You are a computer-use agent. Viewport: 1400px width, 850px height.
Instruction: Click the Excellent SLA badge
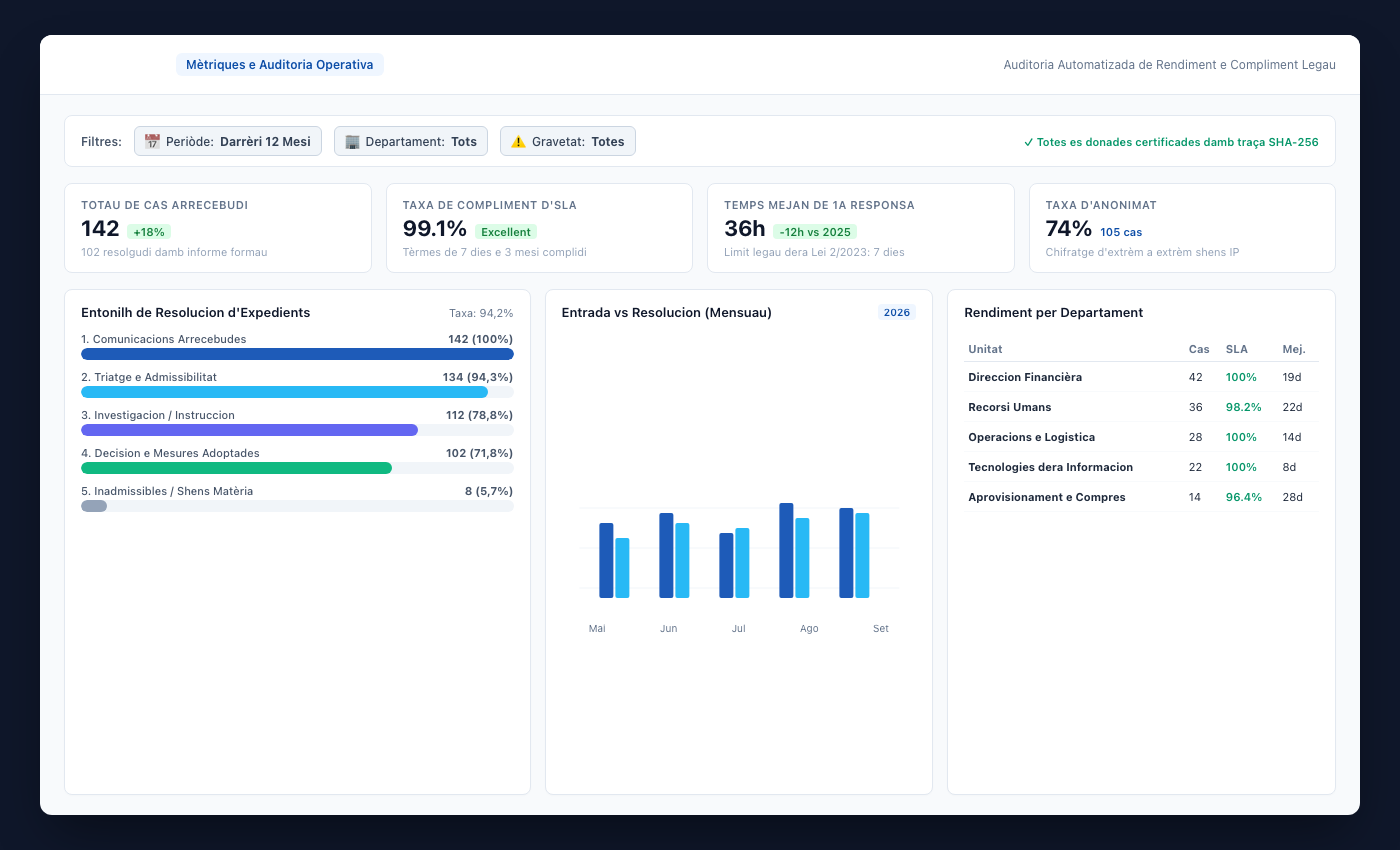[x=506, y=232]
